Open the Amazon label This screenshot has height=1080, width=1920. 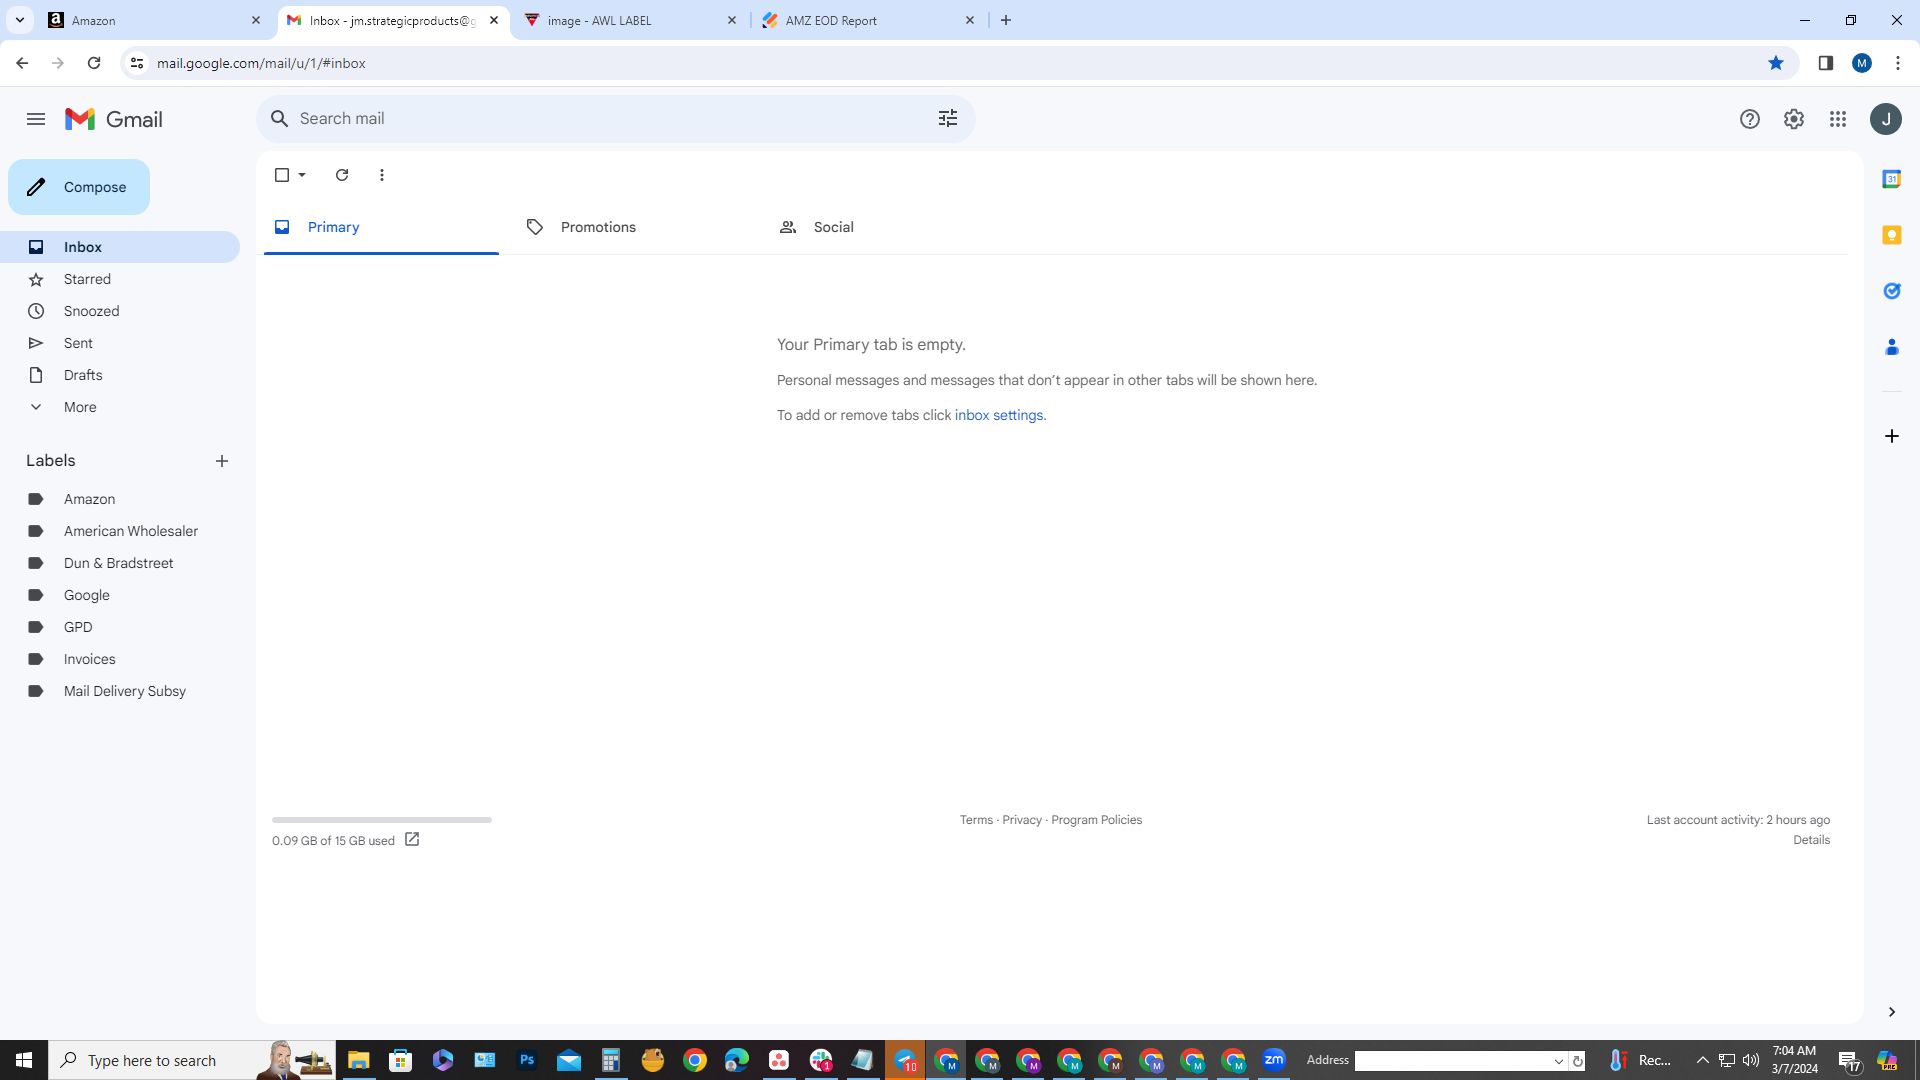tap(120, 499)
